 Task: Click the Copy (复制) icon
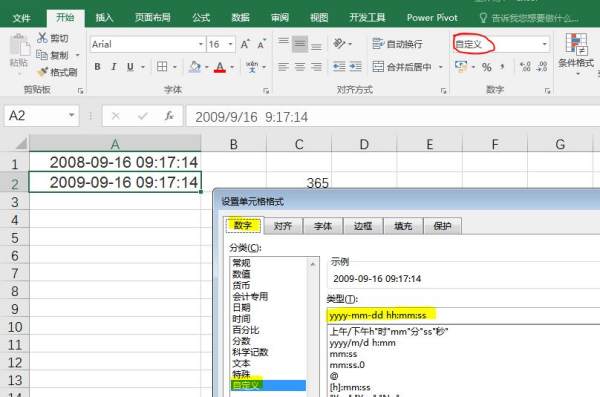[x=42, y=55]
